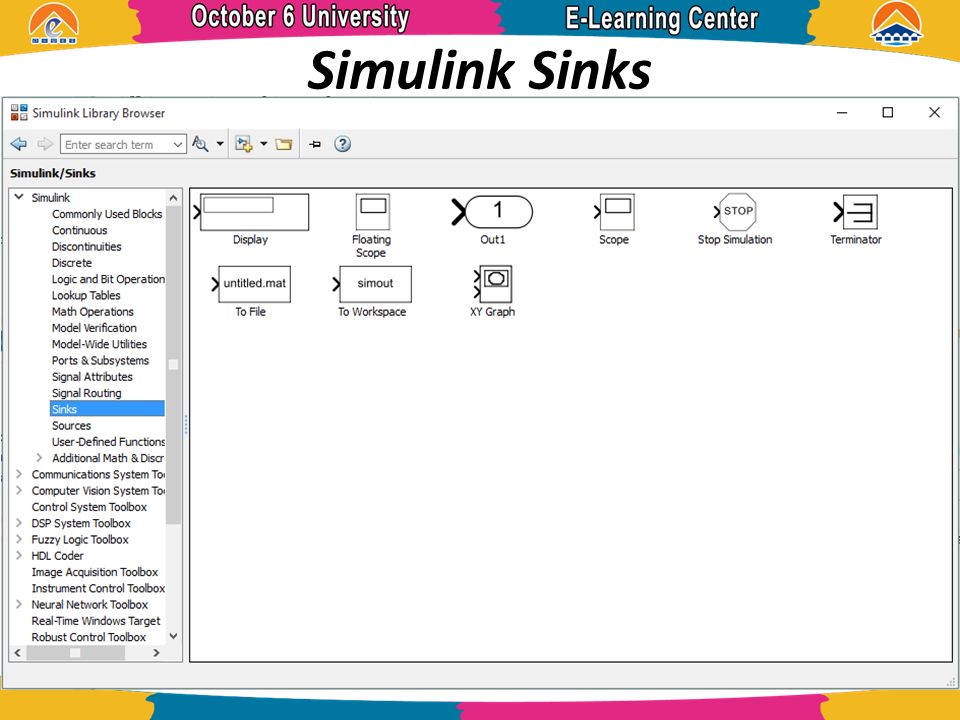Open the new model dropdown arrow
960x720 pixels.
click(x=264, y=144)
